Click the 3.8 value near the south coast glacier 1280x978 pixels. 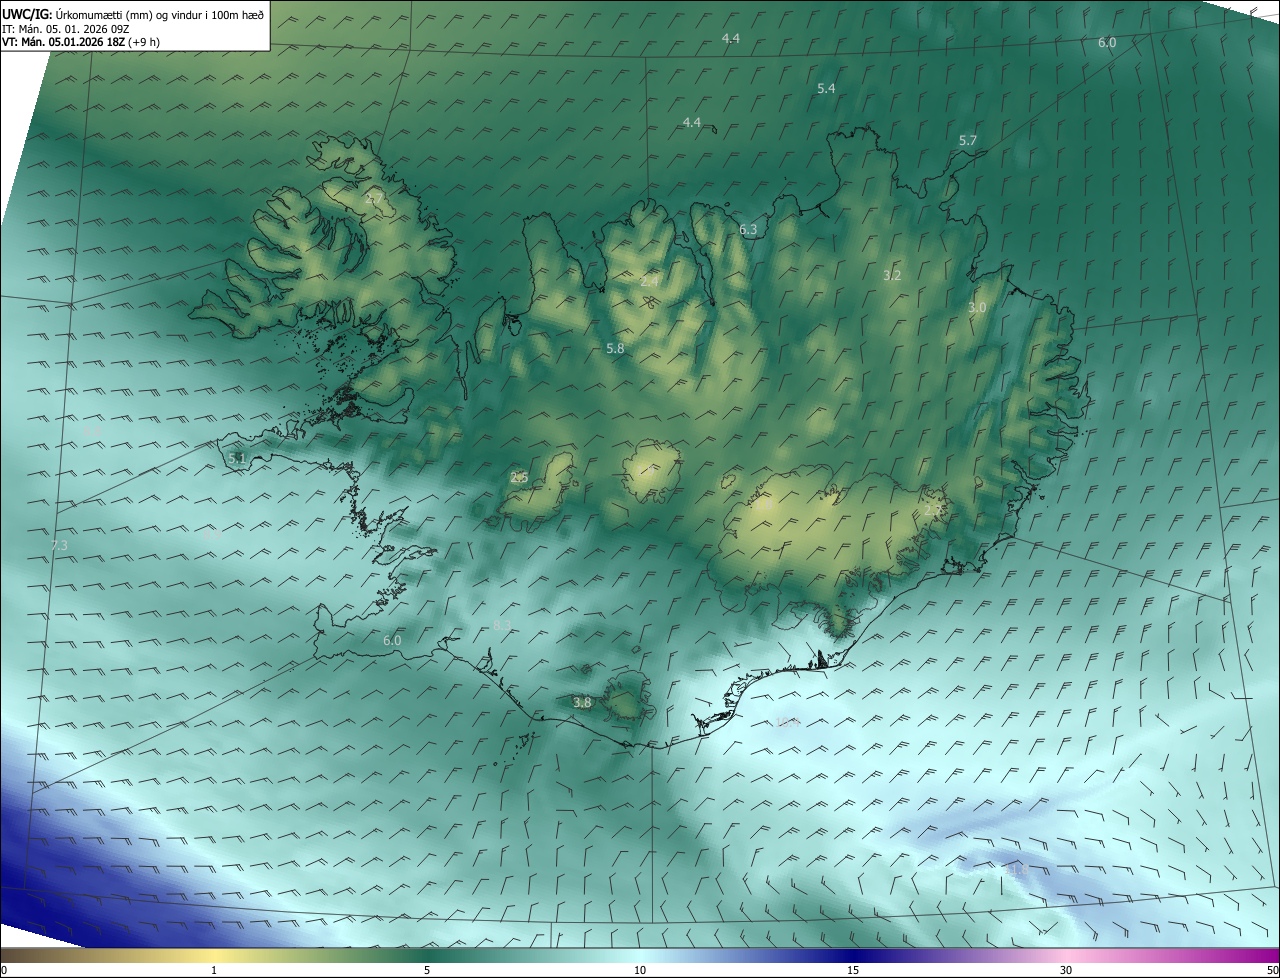(582, 703)
